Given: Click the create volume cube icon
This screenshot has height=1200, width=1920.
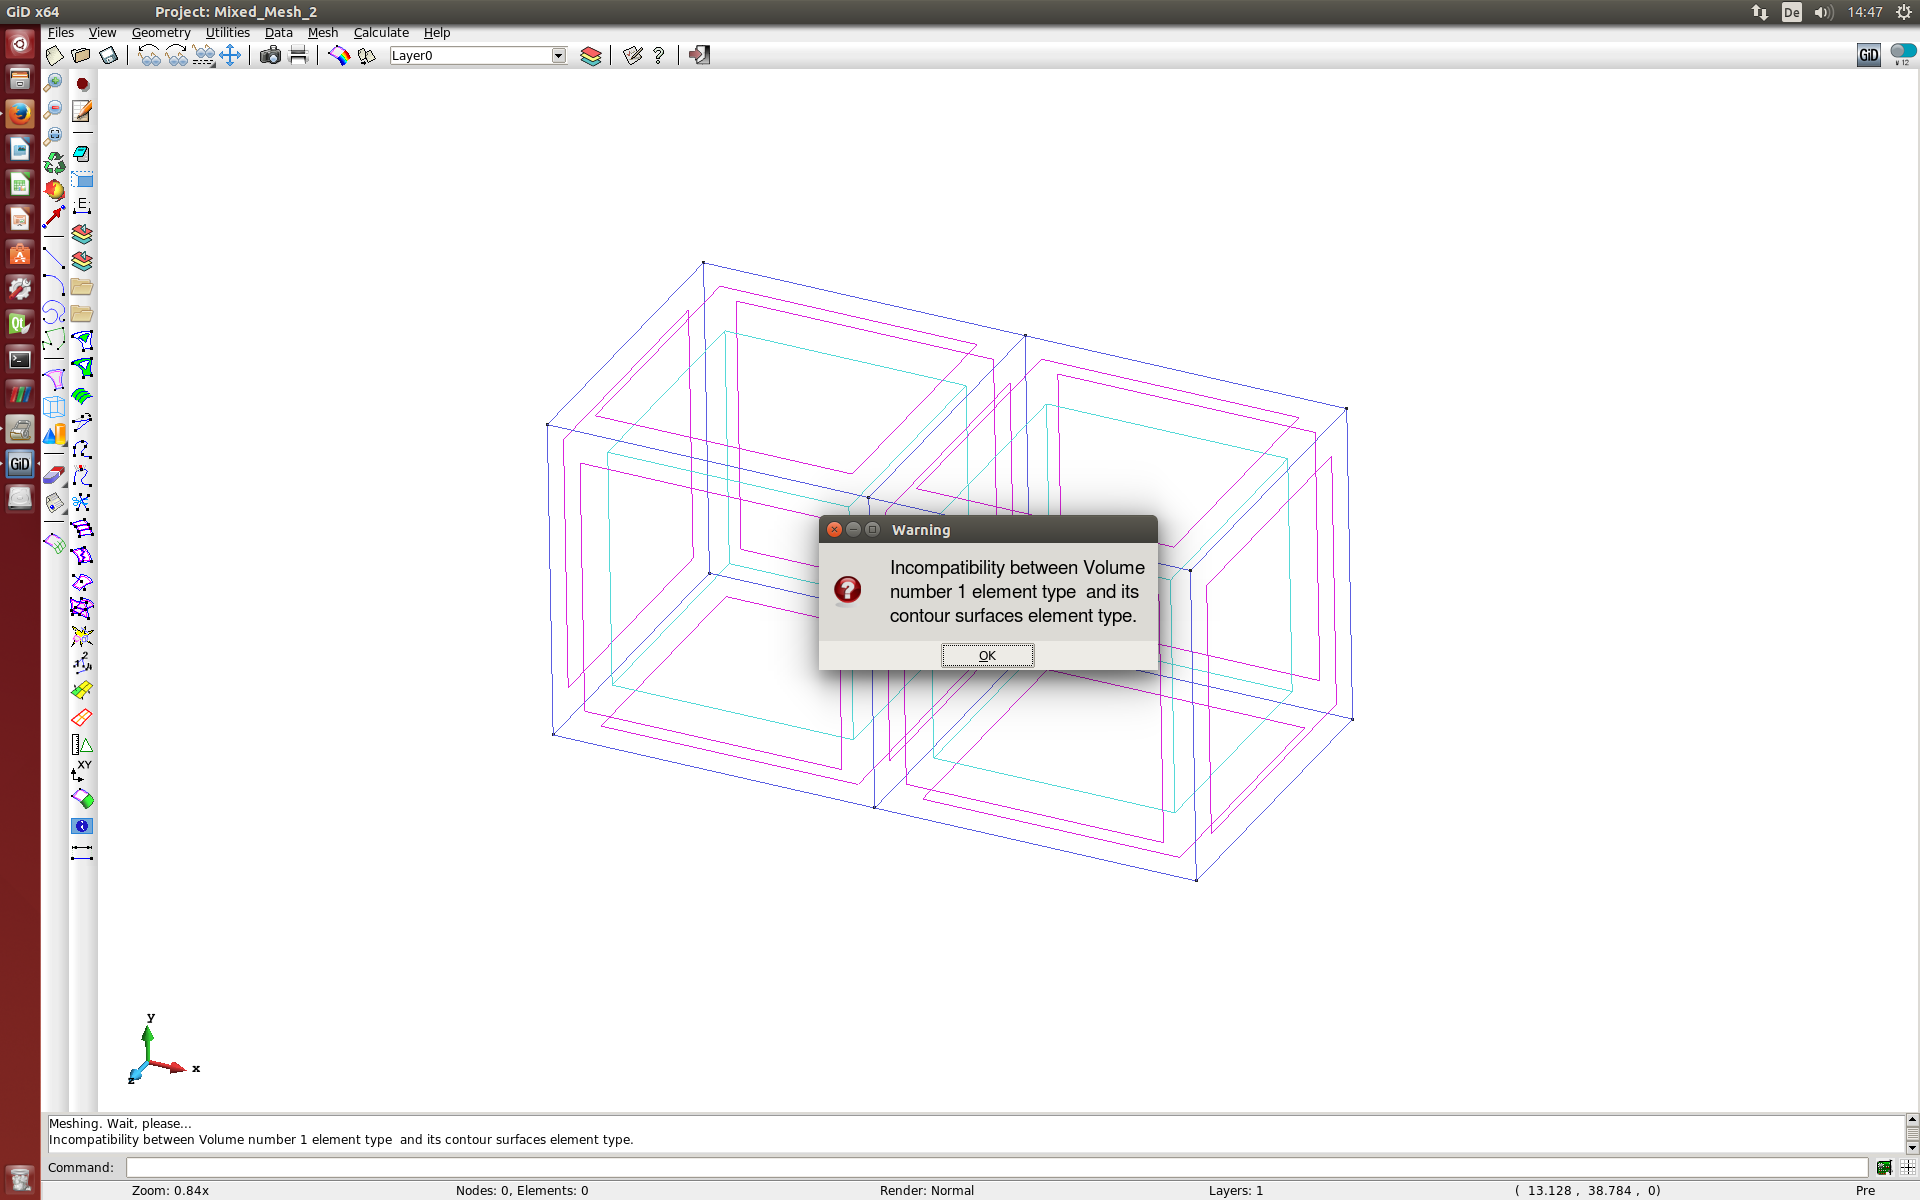Looking at the screenshot, I should [x=54, y=407].
